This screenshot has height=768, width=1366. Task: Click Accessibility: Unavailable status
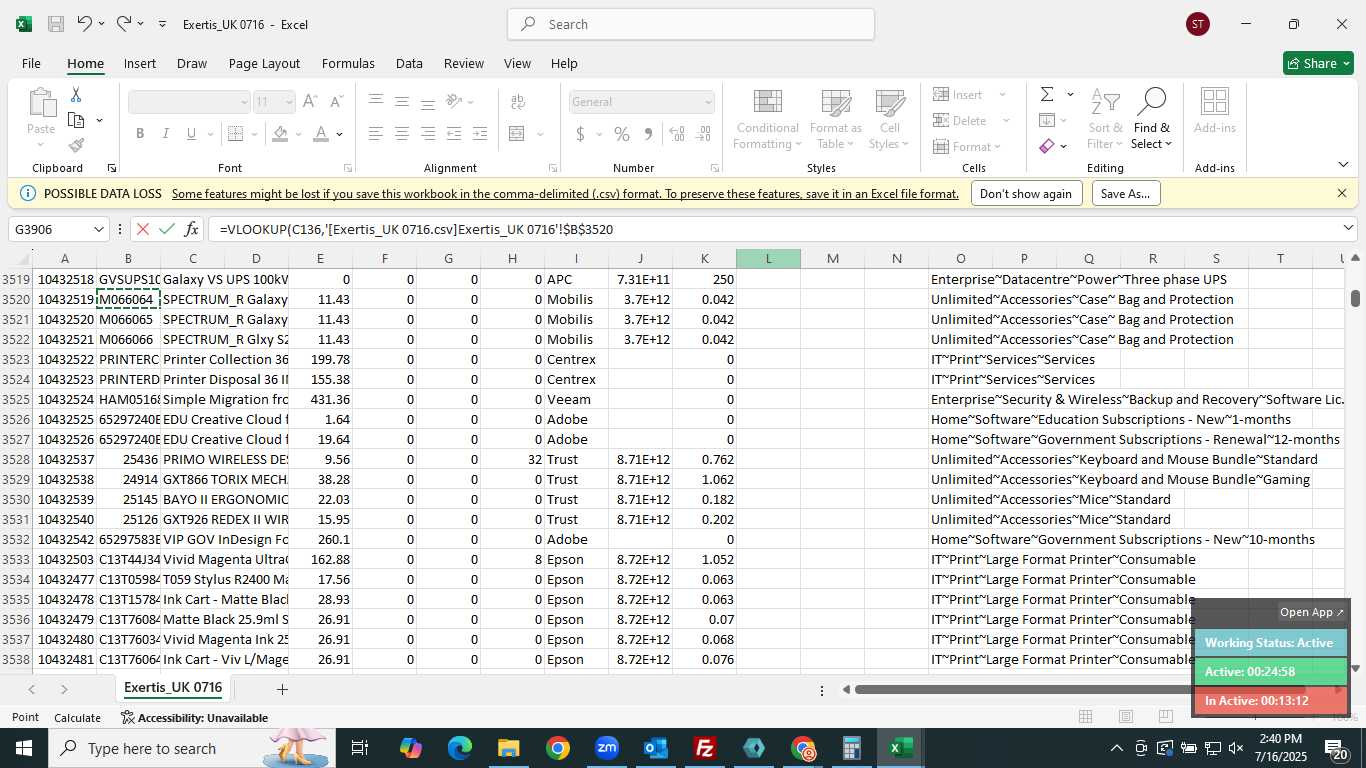click(x=194, y=718)
